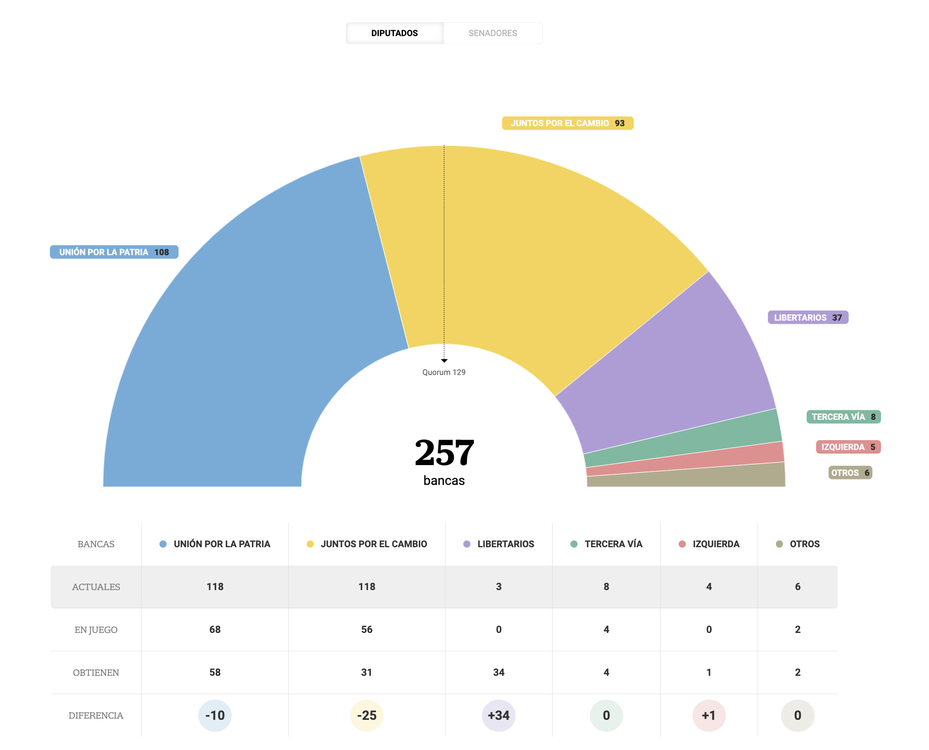Viewport: 929px width, 750px height.
Task: Select the Diputados tab
Action: click(394, 34)
